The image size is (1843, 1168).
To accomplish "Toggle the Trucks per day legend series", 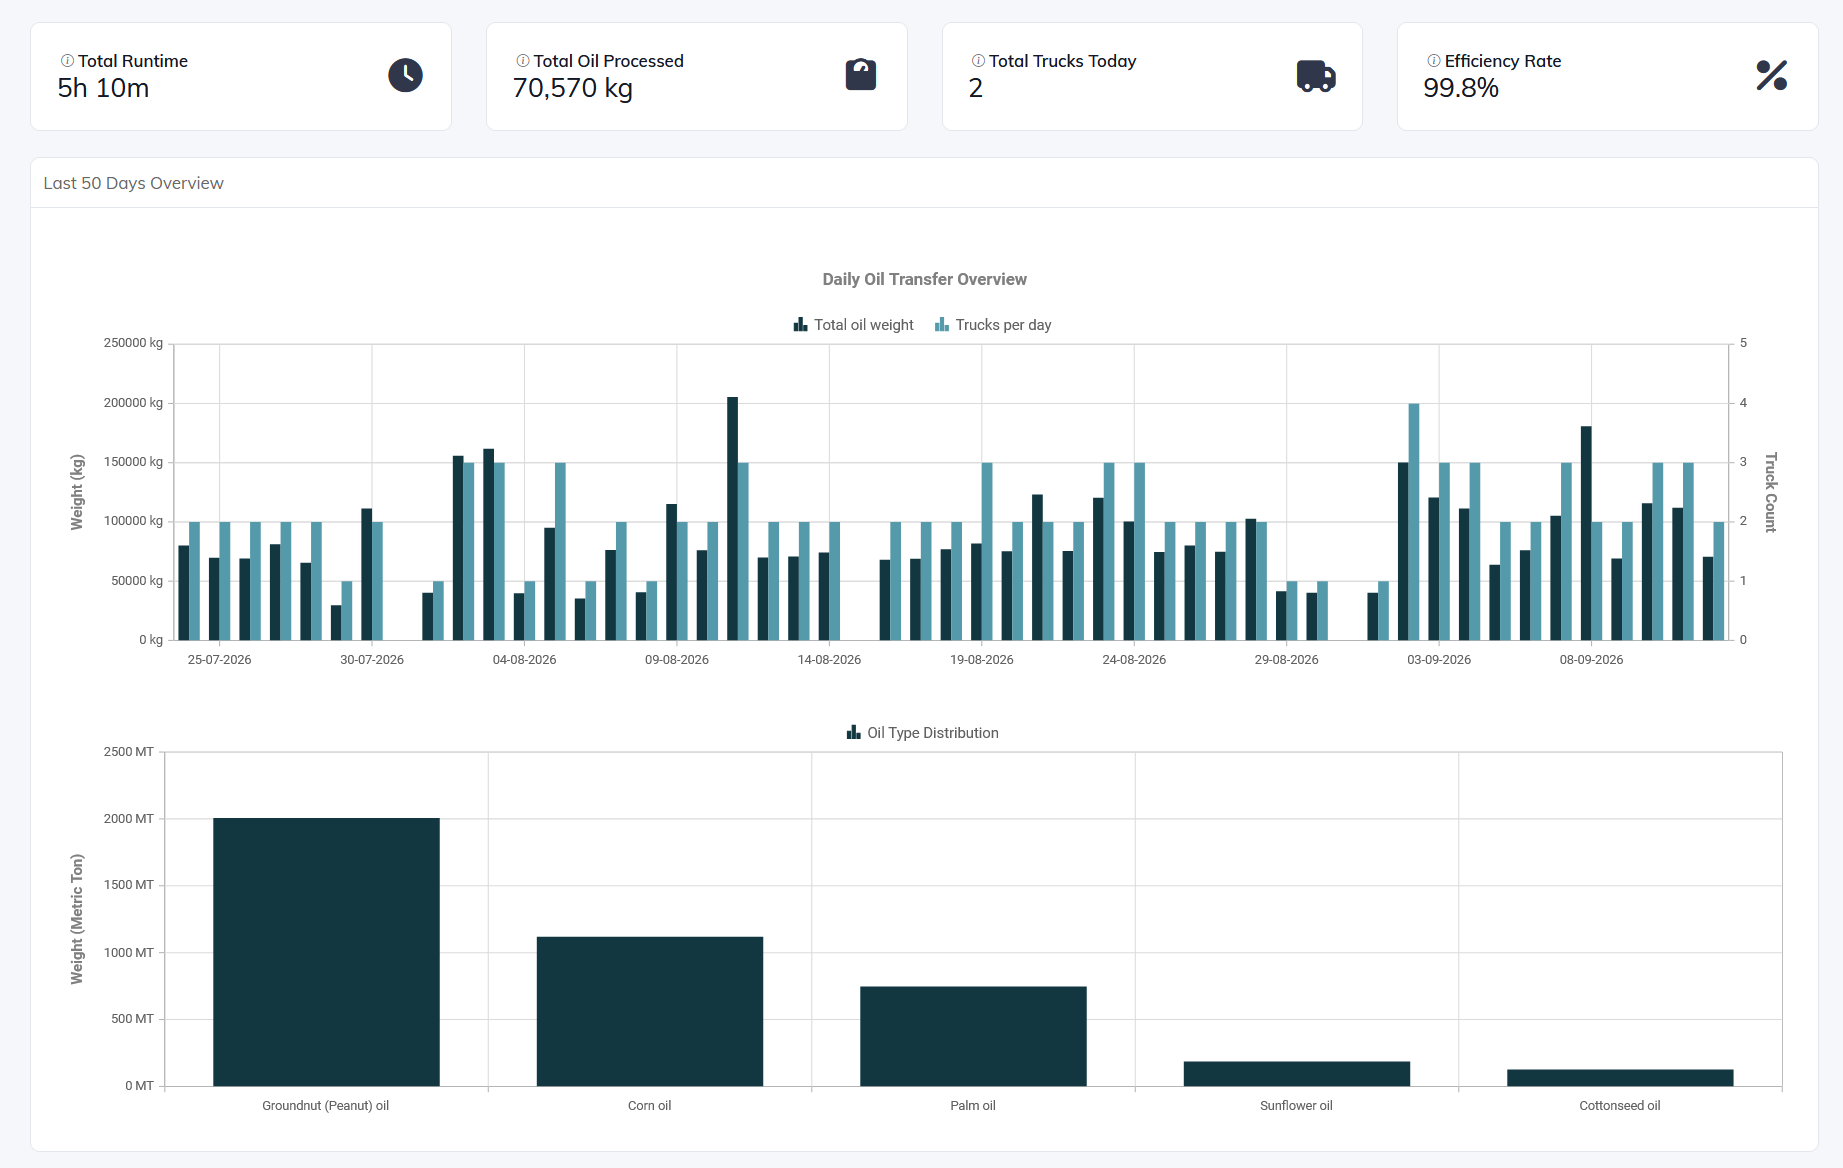I will click(x=993, y=325).
